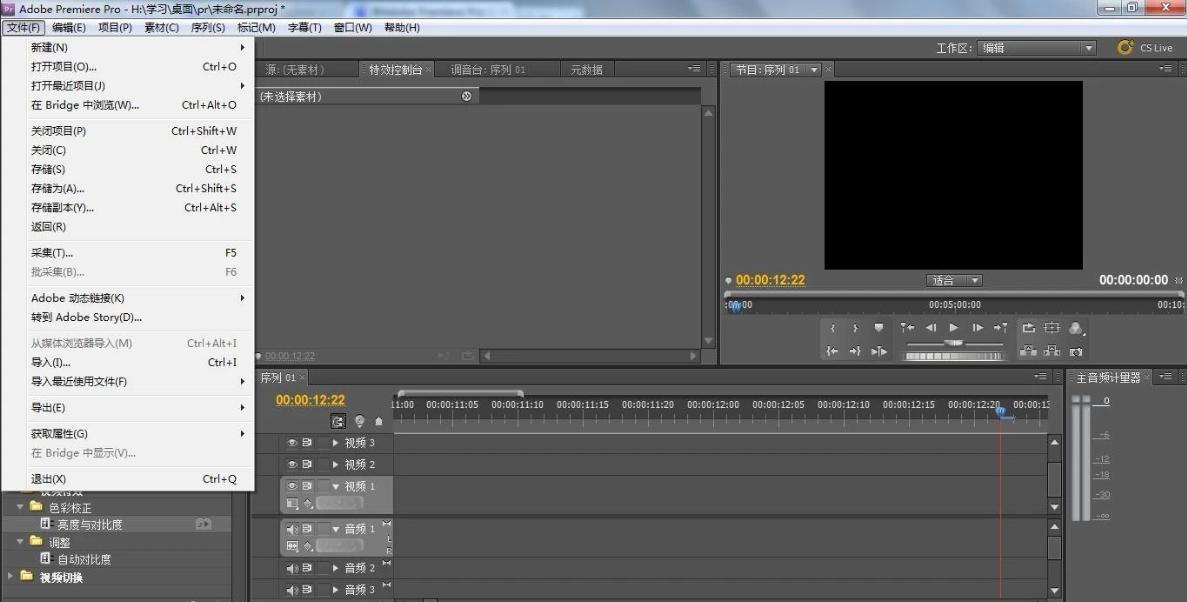Select 导入(I)... from the File menu
The width and height of the screenshot is (1187, 602).
(x=51, y=362)
